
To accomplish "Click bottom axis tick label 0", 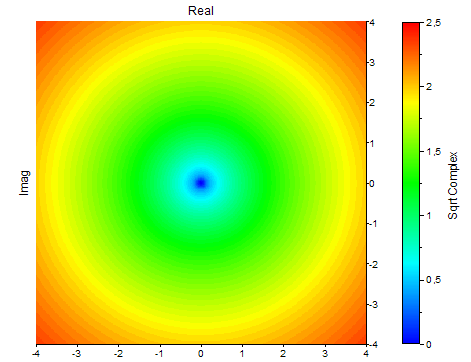I will click(x=201, y=354).
